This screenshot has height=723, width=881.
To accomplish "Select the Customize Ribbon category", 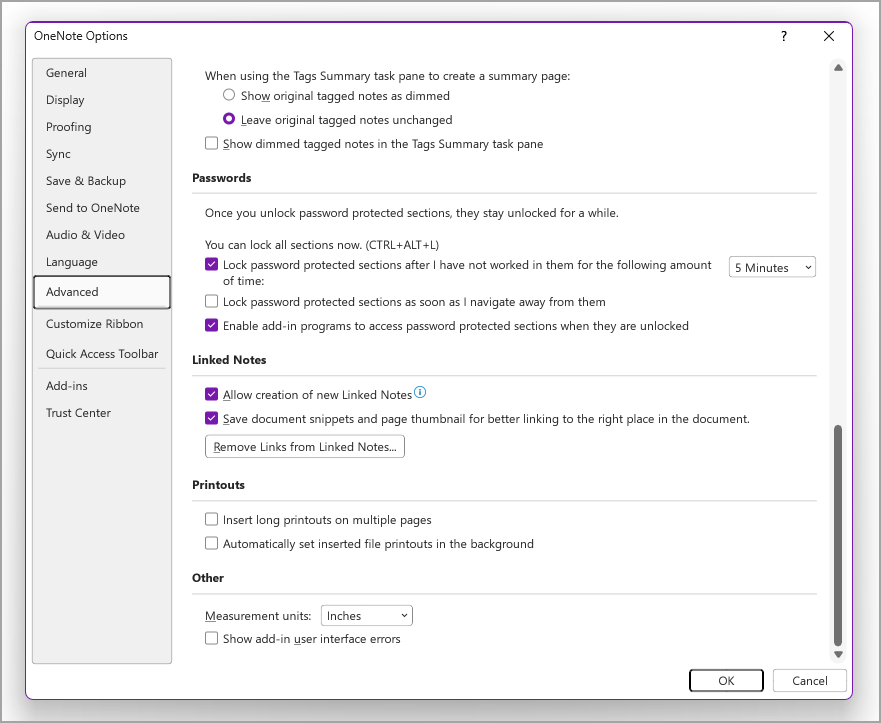I will tap(94, 323).
